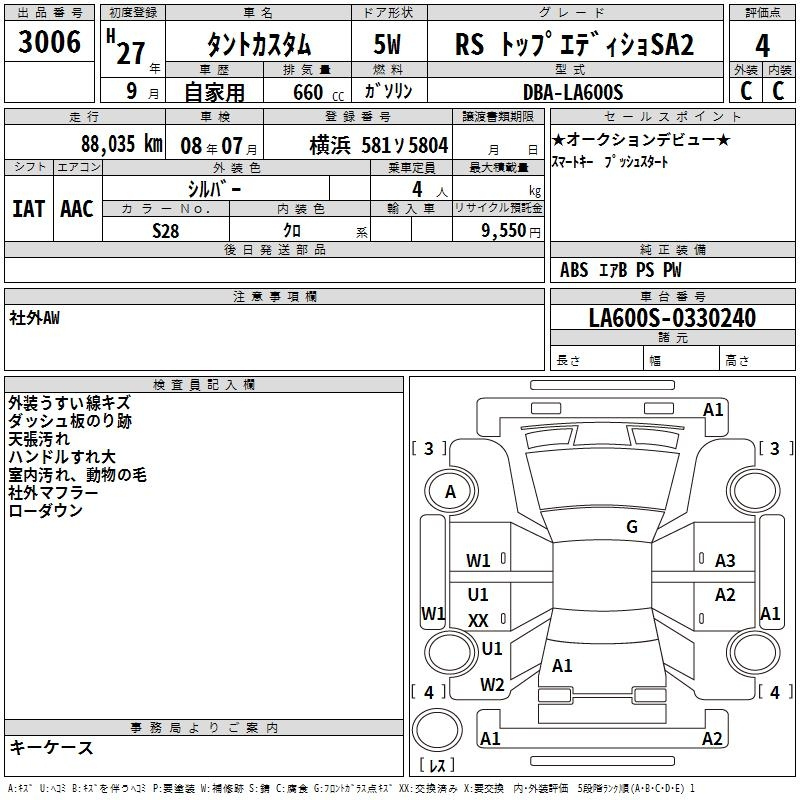Select the 検査員記入欄 section header
800x800 pixels.
coord(204,385)
